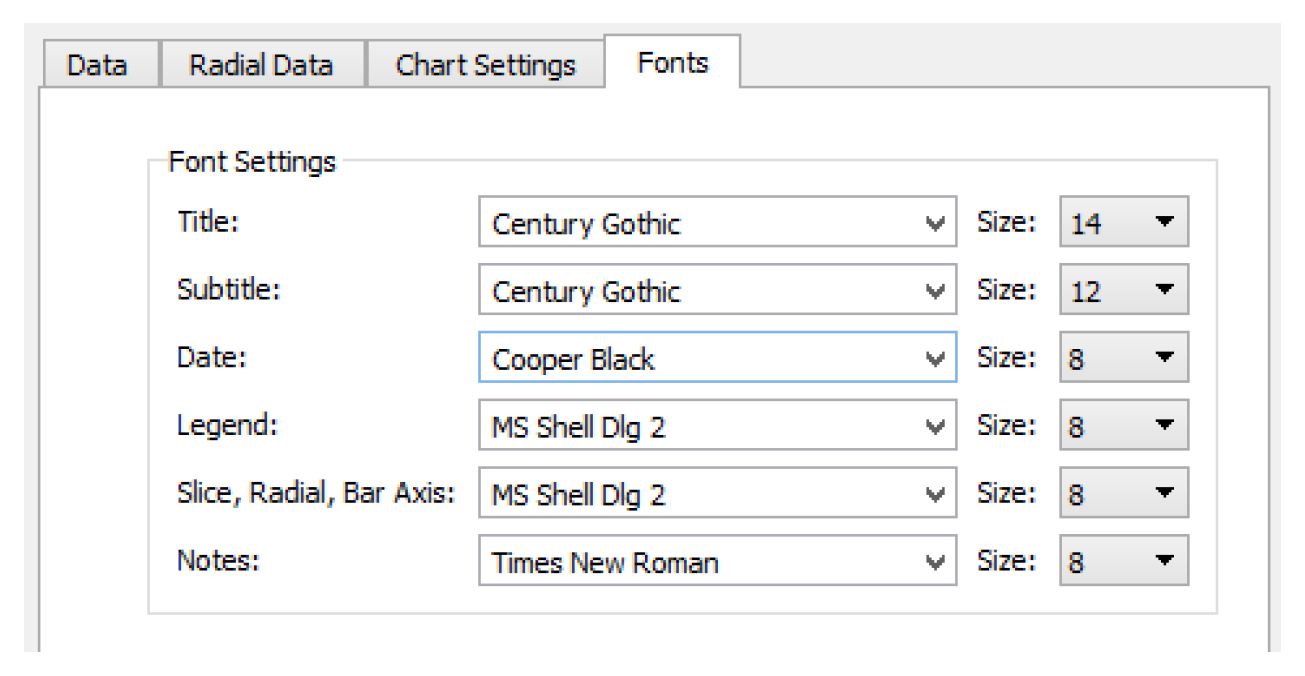Open the Title size dropdown showing 14
This screenshot has width=1305, height=676.
coord(1123,223)
